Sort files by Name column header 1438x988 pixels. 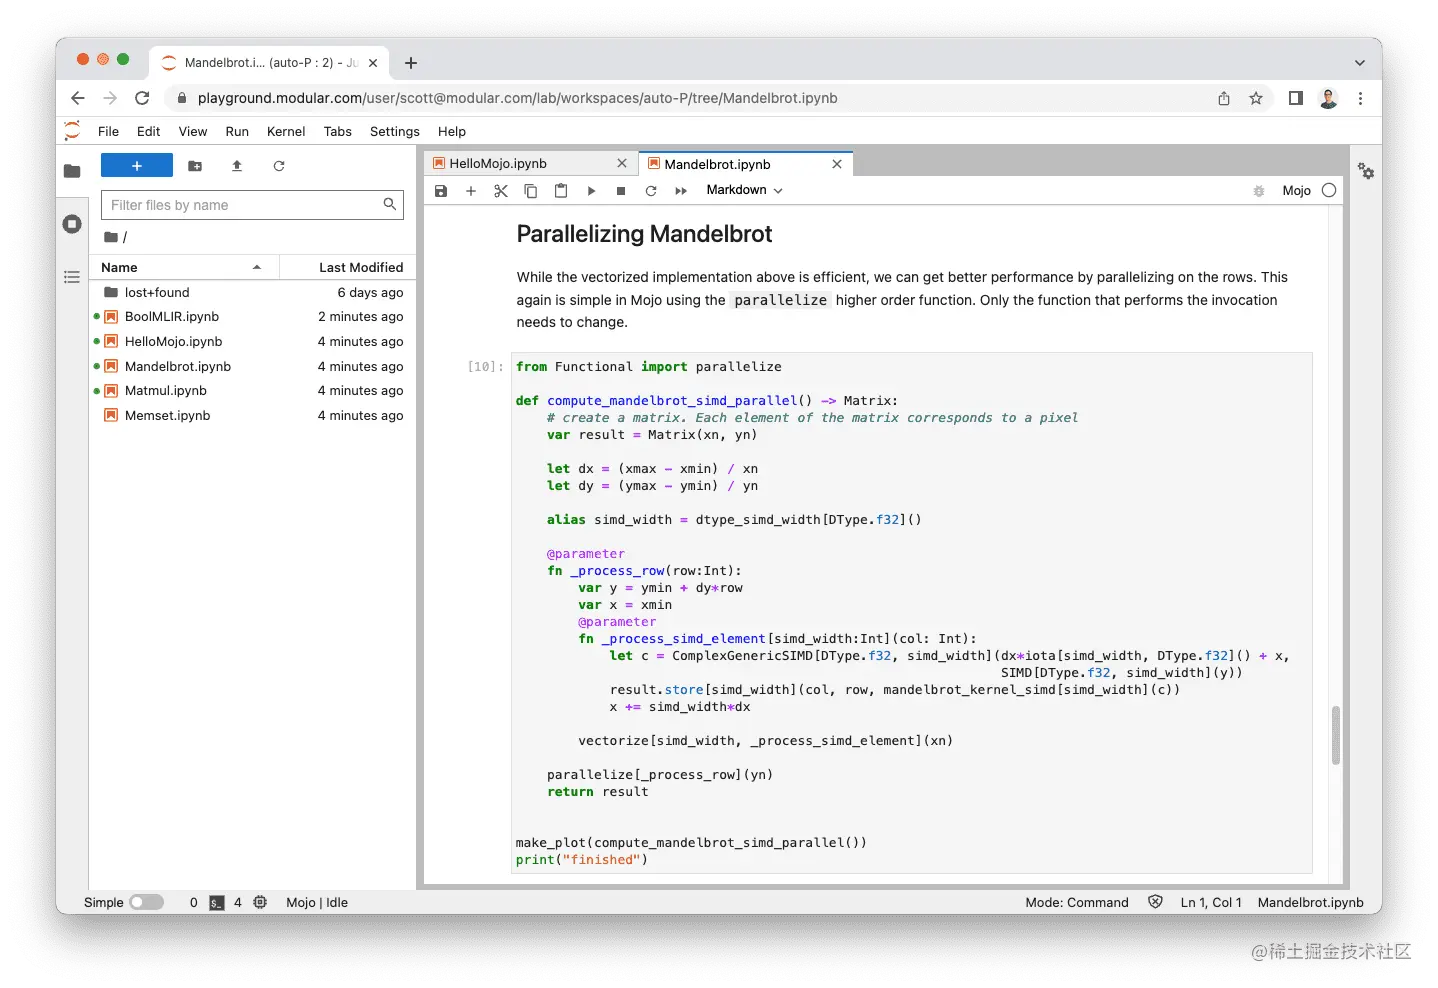pos(183,267)
